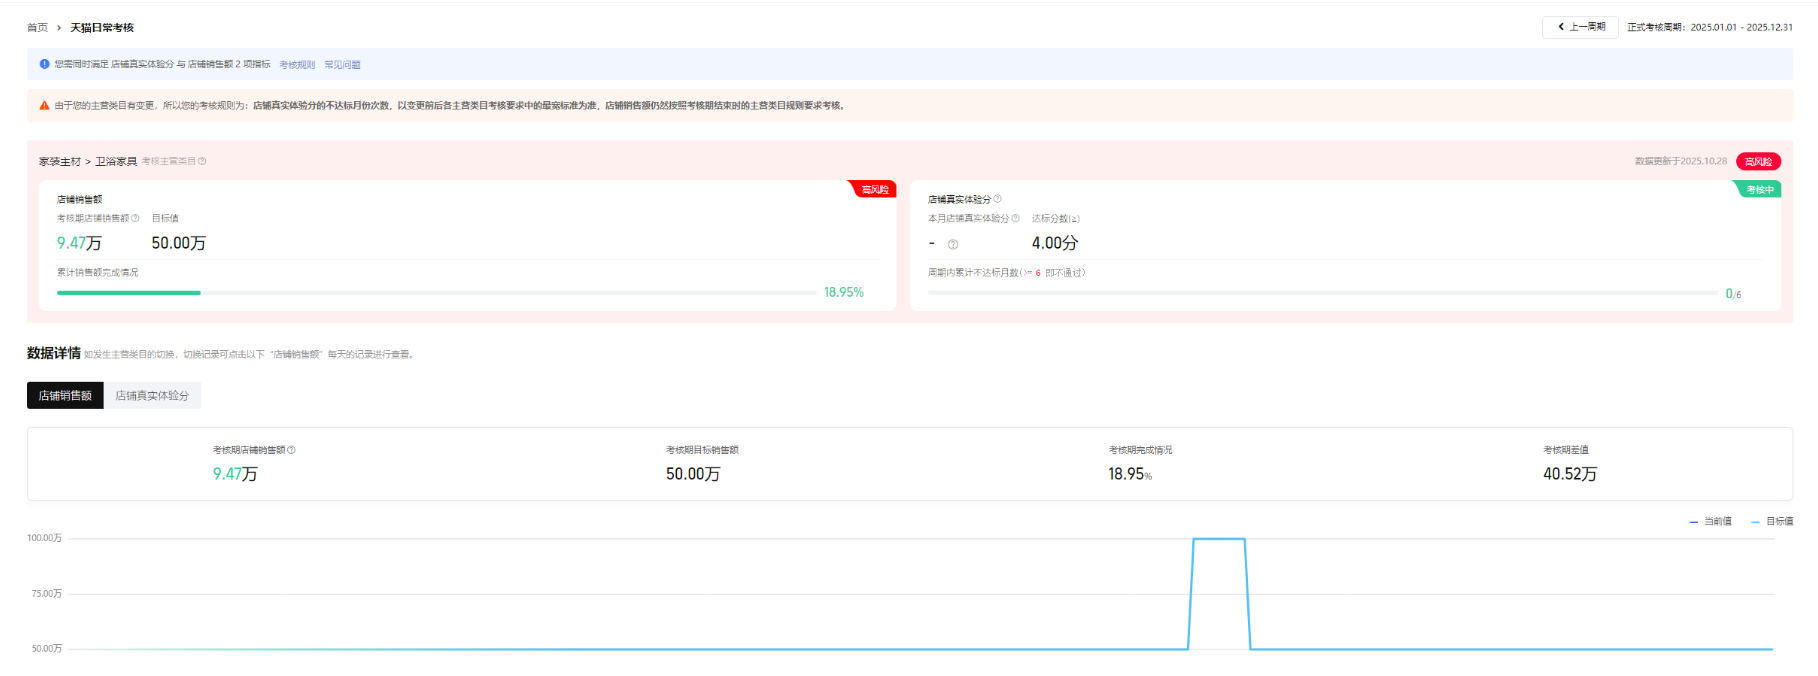Open the 考核规则 link
The height and width of the screenshot is (676, 1818).
click(x=297, y=65)
